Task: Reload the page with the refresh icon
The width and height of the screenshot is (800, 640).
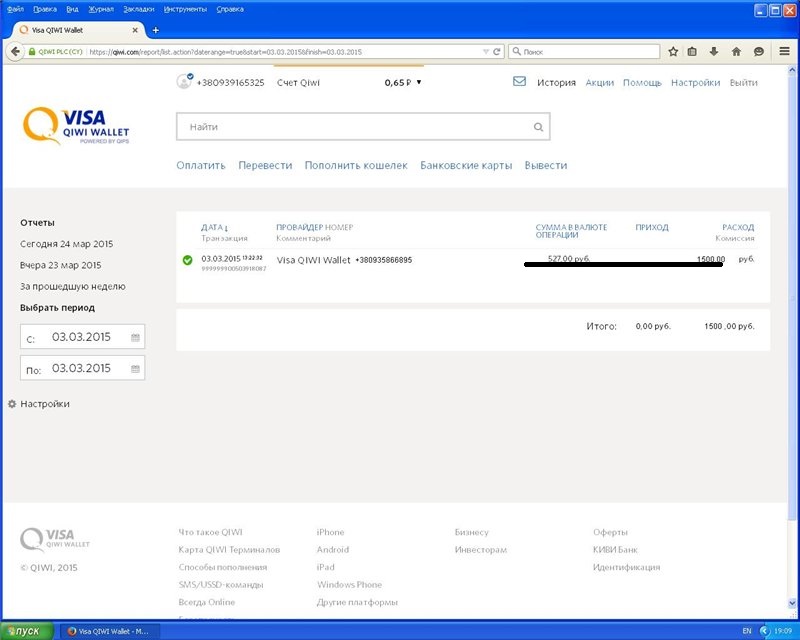Action: tap(496, 52)
